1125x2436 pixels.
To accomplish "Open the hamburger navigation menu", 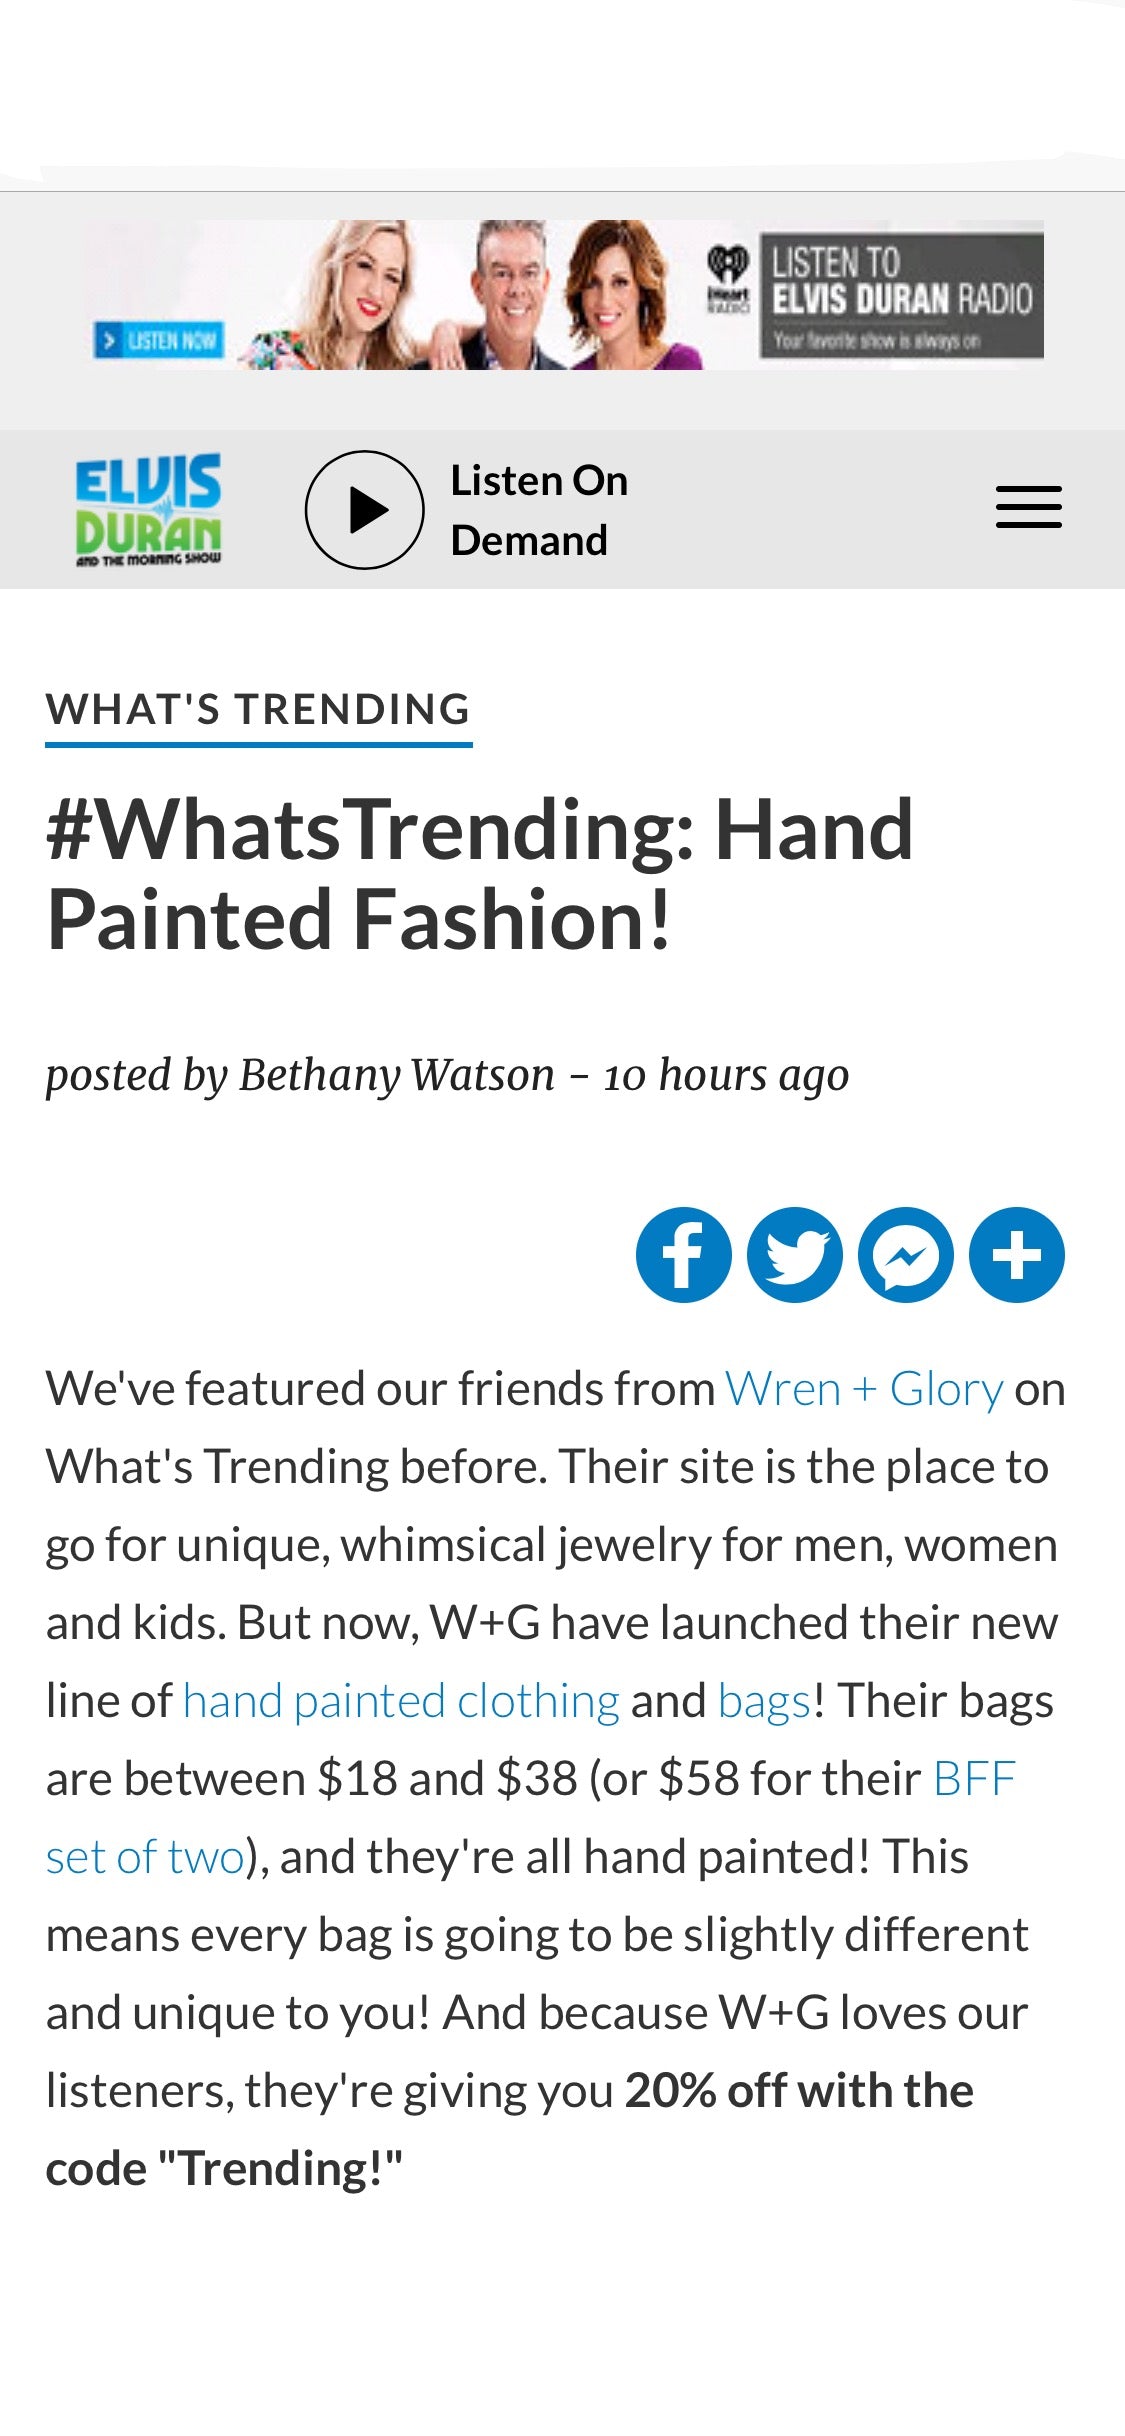I will point(1028,508).
